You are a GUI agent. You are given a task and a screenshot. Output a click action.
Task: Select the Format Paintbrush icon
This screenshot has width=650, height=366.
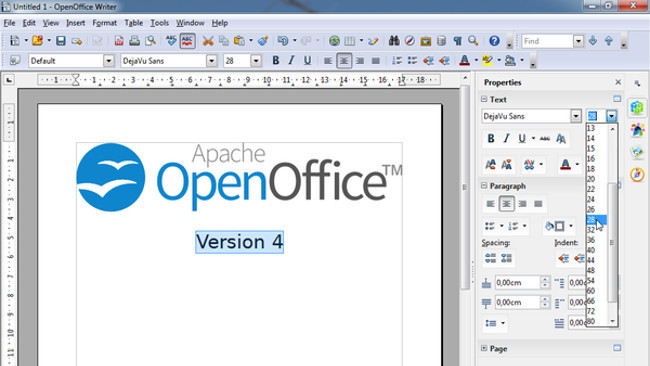point(263,41)
